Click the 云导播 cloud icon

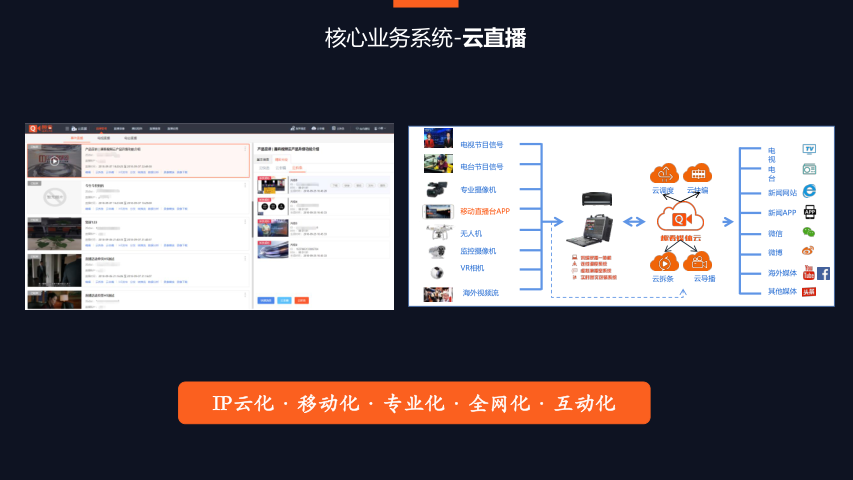click(699, 262)
